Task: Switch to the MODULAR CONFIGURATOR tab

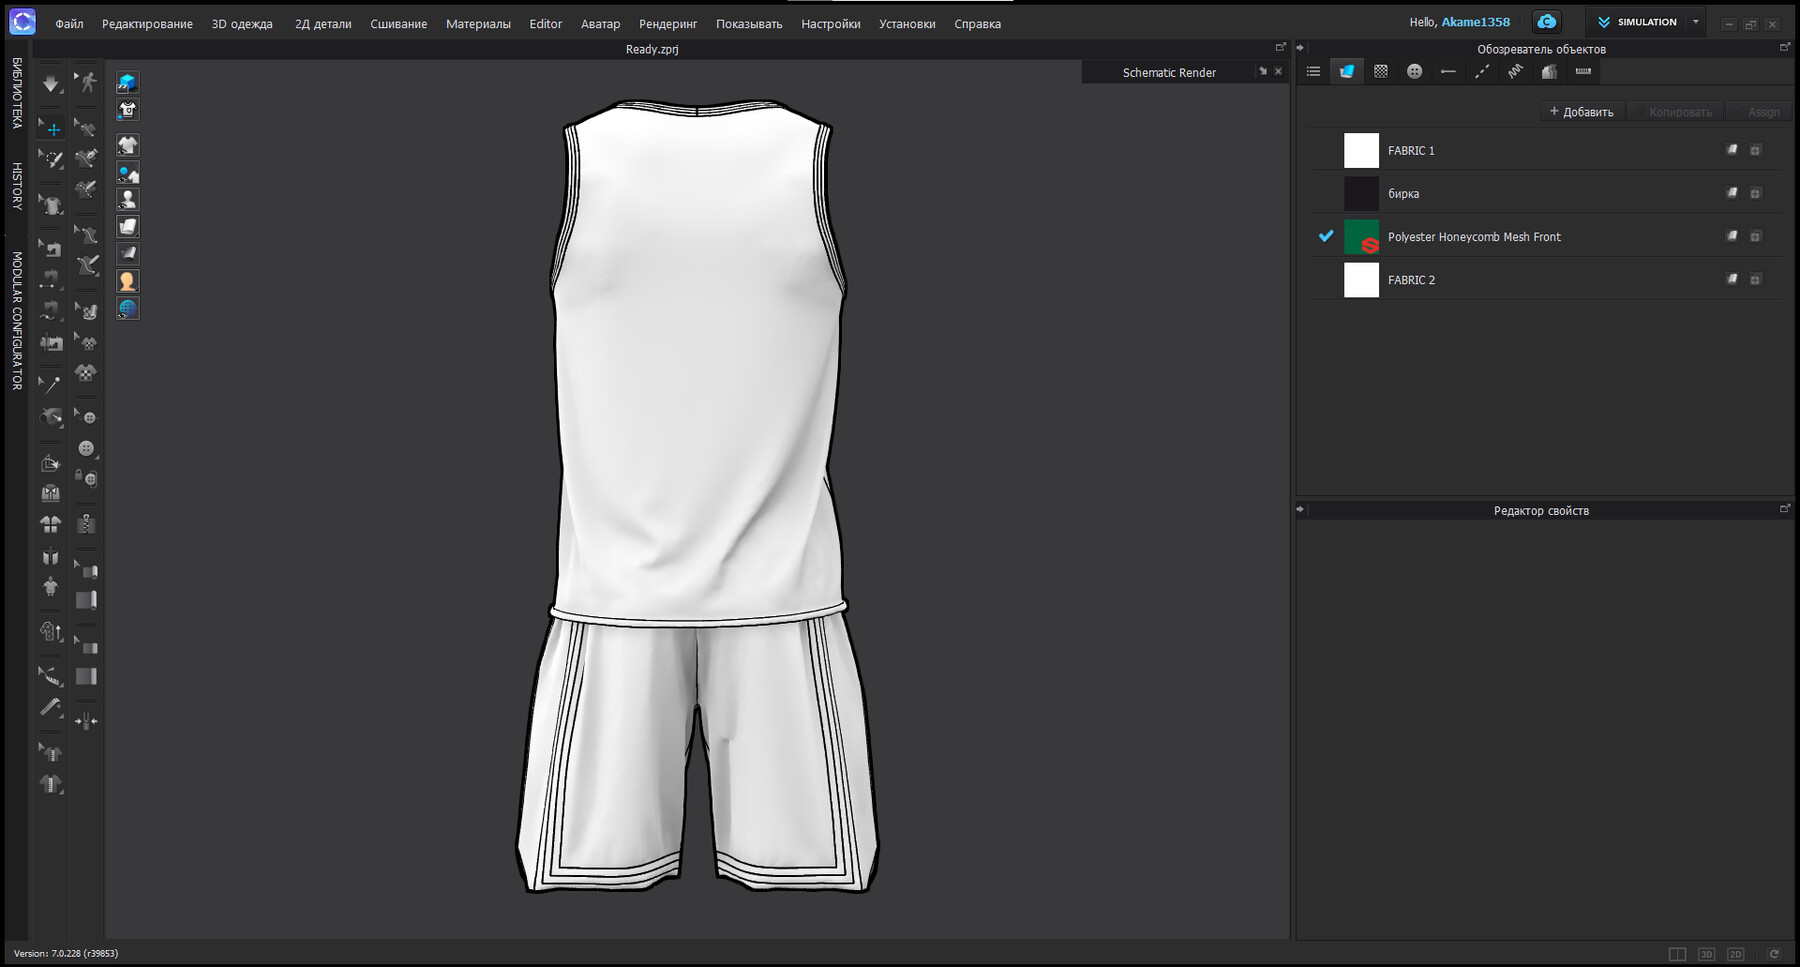Action: pos(15,310)
